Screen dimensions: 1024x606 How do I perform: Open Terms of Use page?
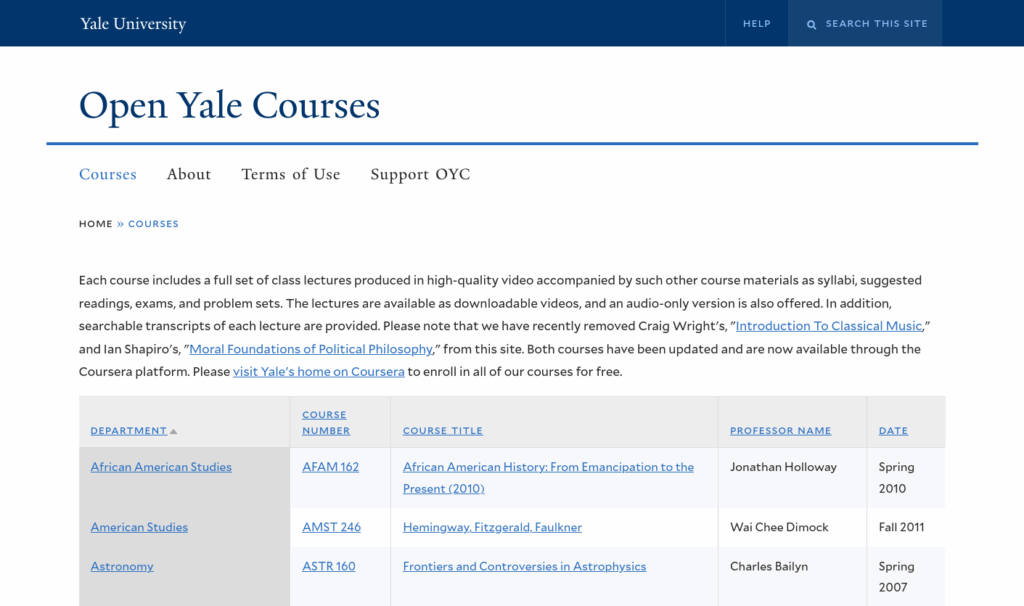pyautogui.click(x=290, y=174)
